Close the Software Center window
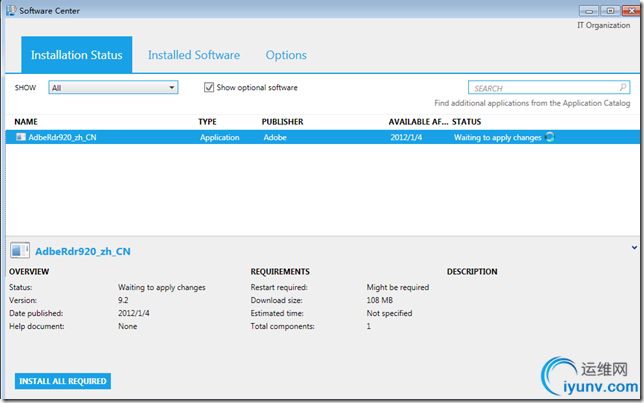Image resolution: width=644 pixels, height=403 pixels. (631, 11)
